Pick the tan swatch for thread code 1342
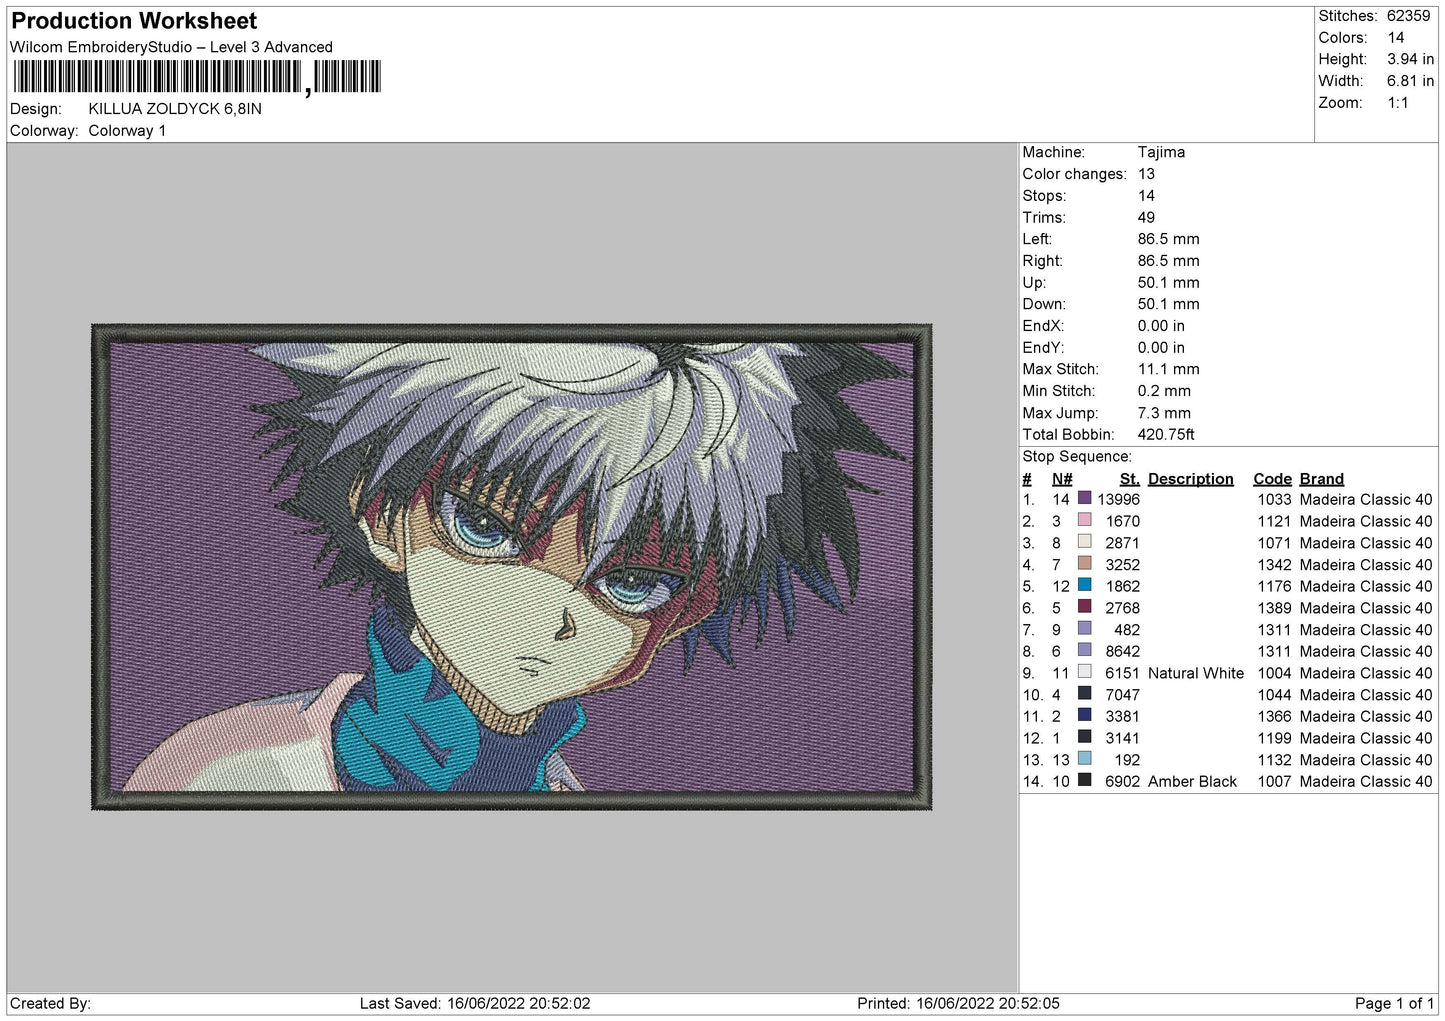 click(x=1084, y=564)
